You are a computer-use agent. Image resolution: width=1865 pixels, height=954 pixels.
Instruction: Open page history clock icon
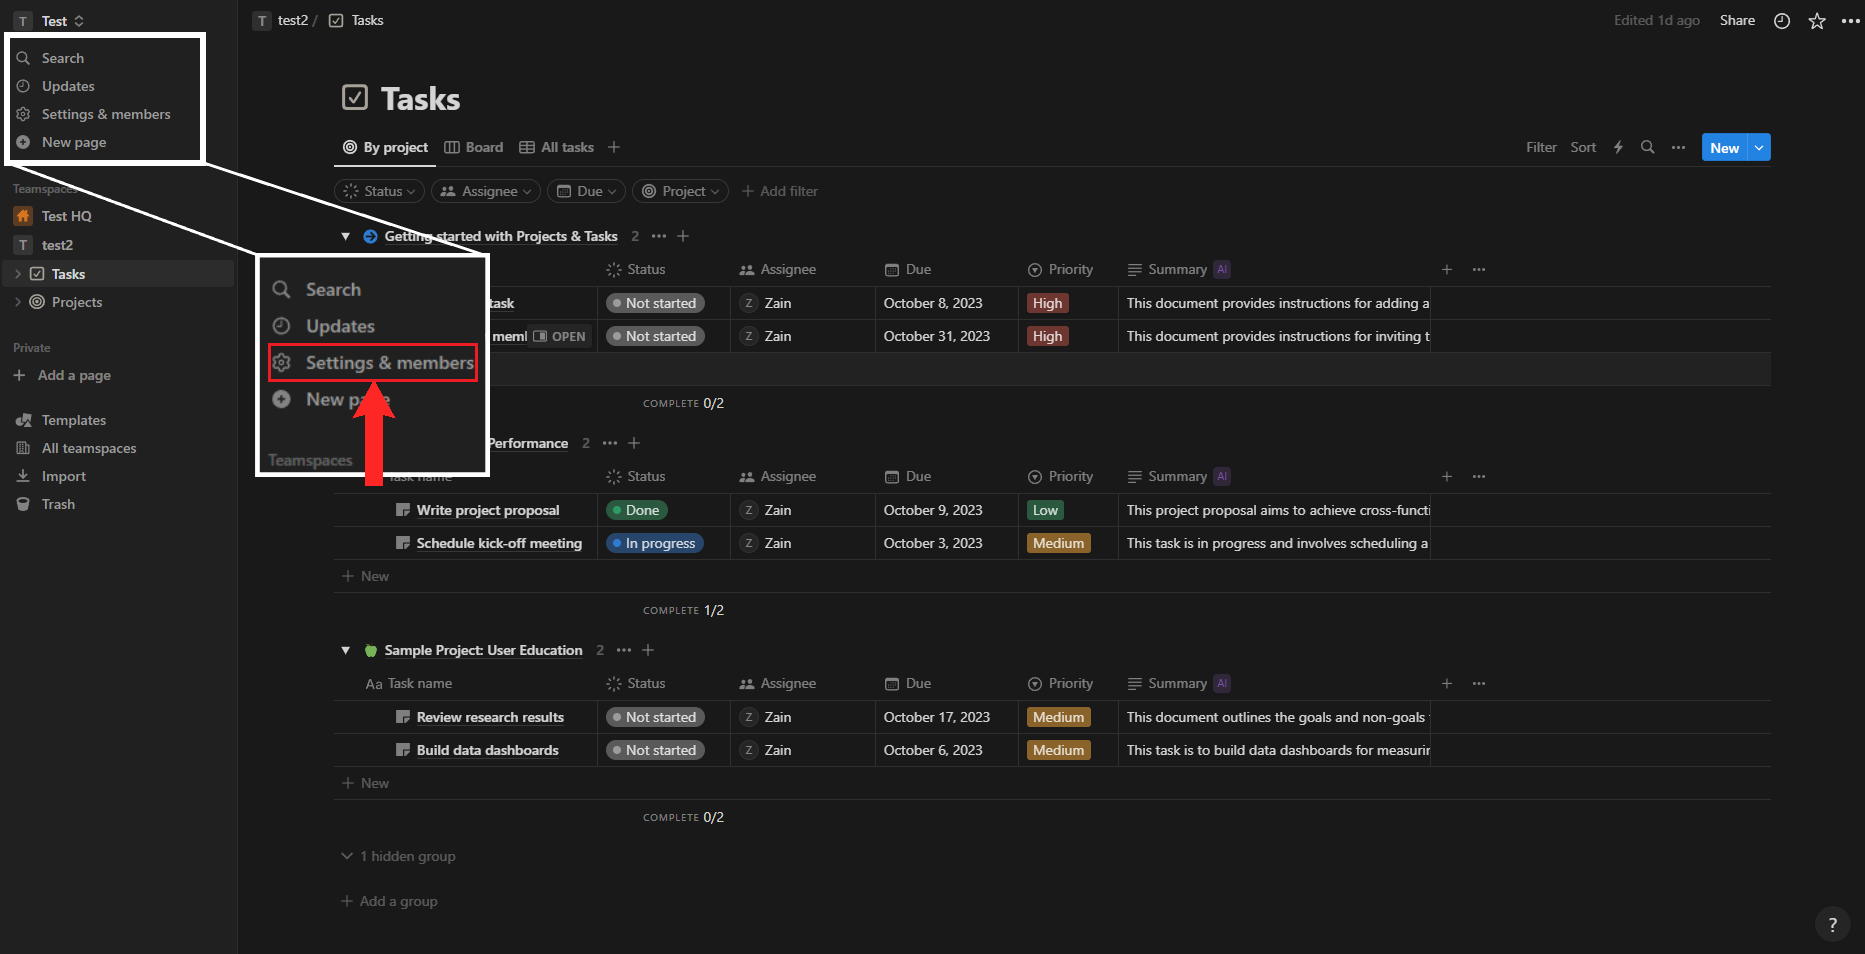pyautogui.click(x=1781, y=21)
